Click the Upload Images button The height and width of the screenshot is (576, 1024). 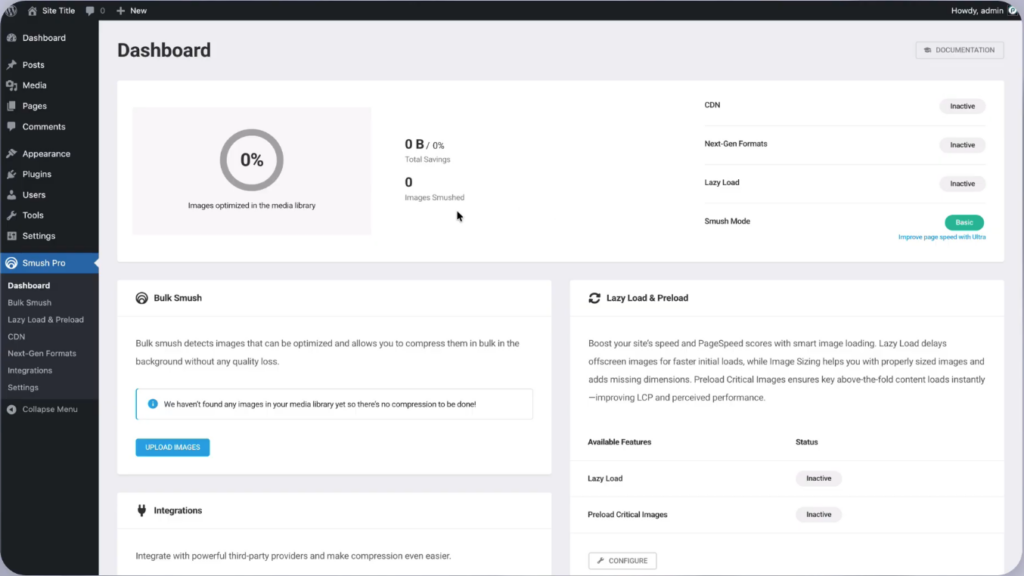172,447
